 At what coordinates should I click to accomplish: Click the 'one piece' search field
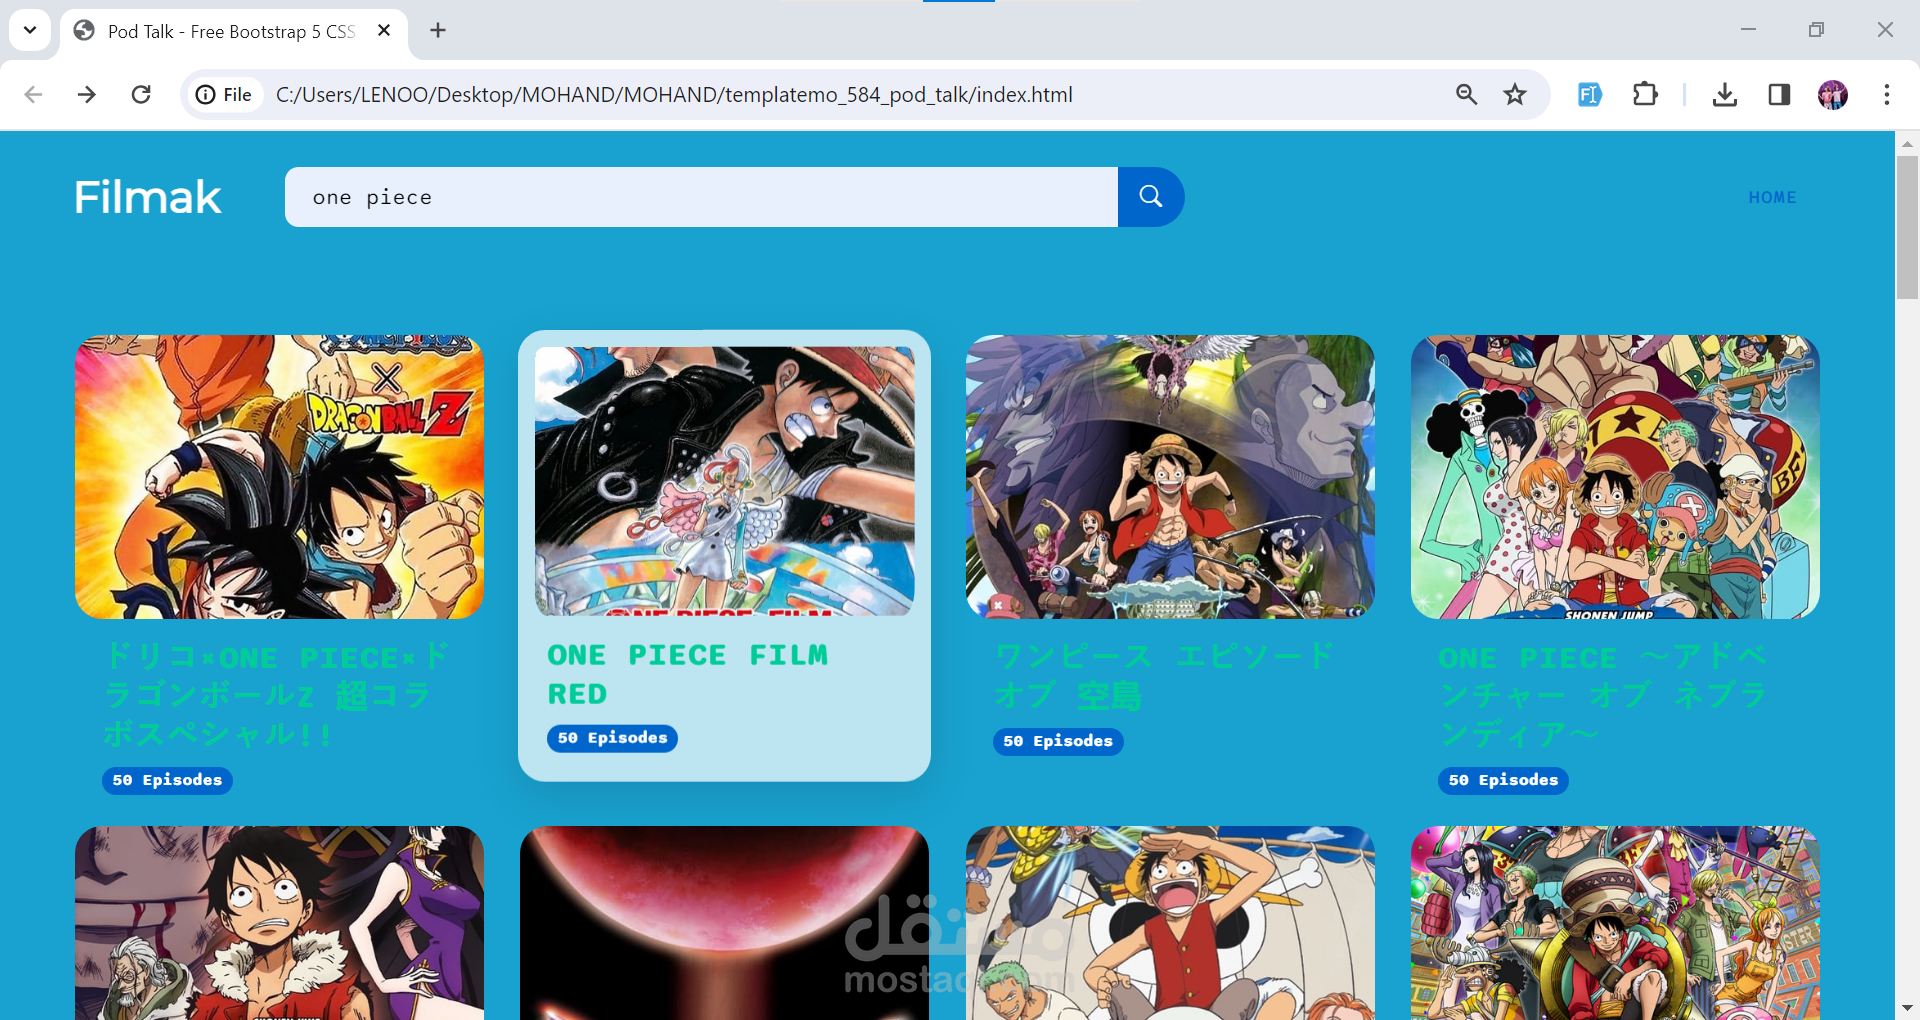701,197
